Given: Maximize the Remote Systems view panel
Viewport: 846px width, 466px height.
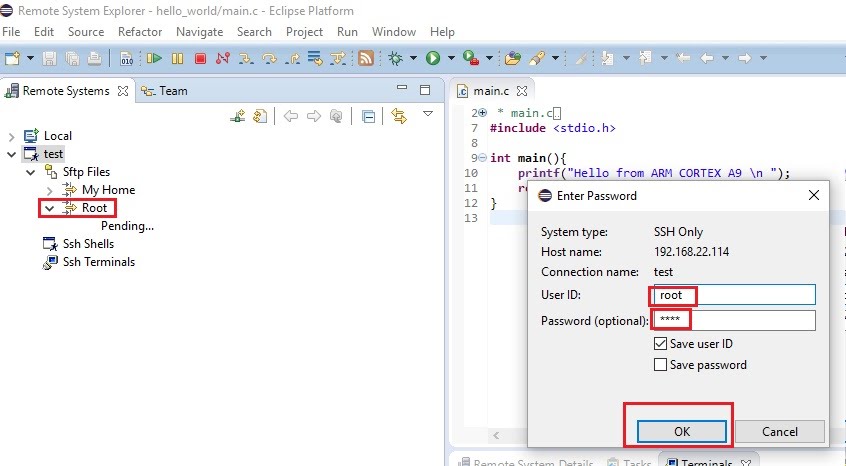Looking at the screenshot, I should [x=425, y=90].
